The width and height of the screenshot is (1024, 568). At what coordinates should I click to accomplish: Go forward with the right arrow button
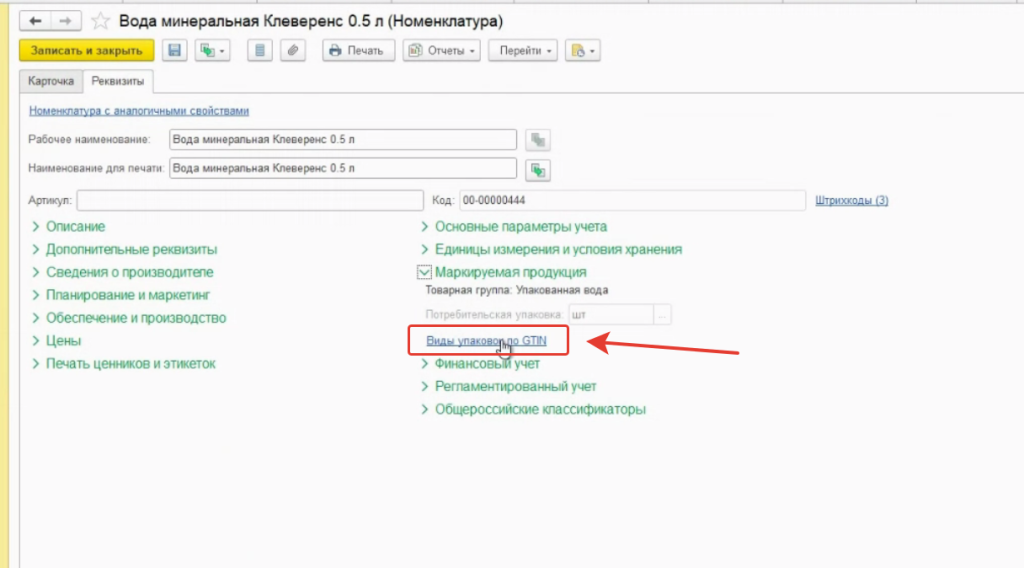tap(65, 21)
